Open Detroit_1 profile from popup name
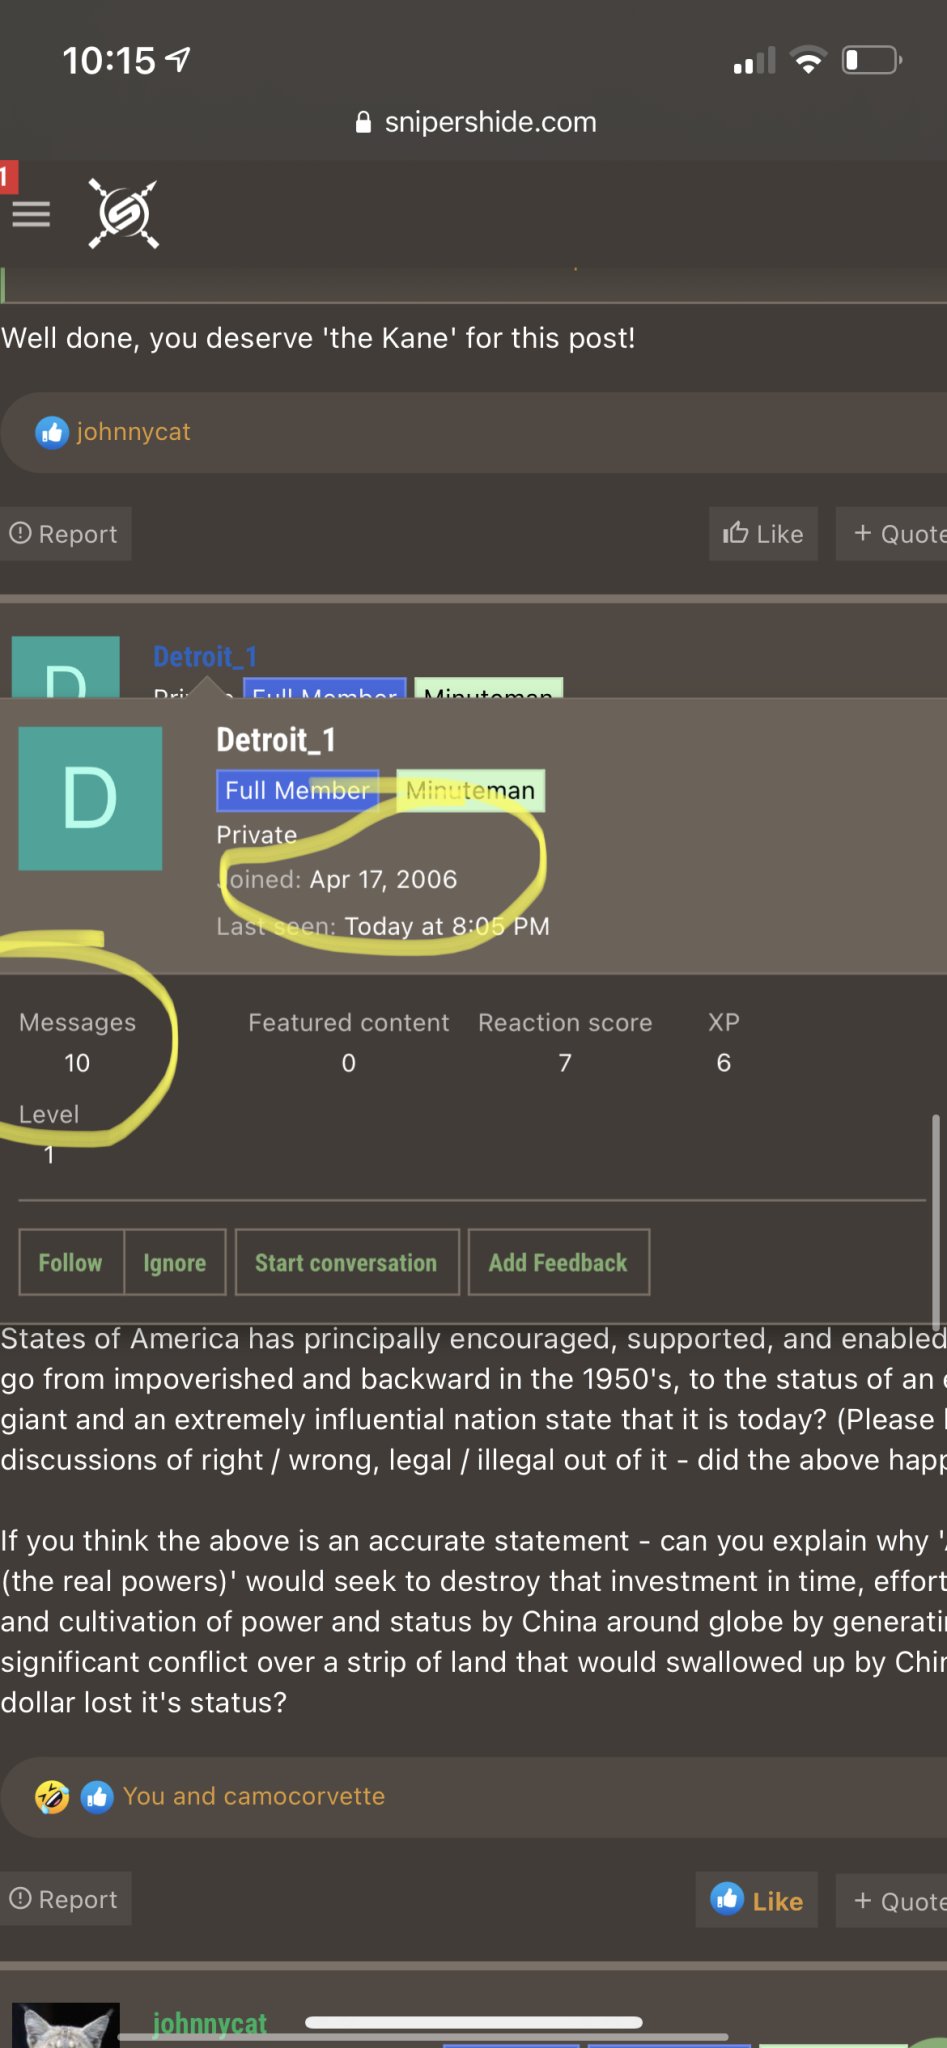This screenshot has width=947, height=2048. [276, 740]
